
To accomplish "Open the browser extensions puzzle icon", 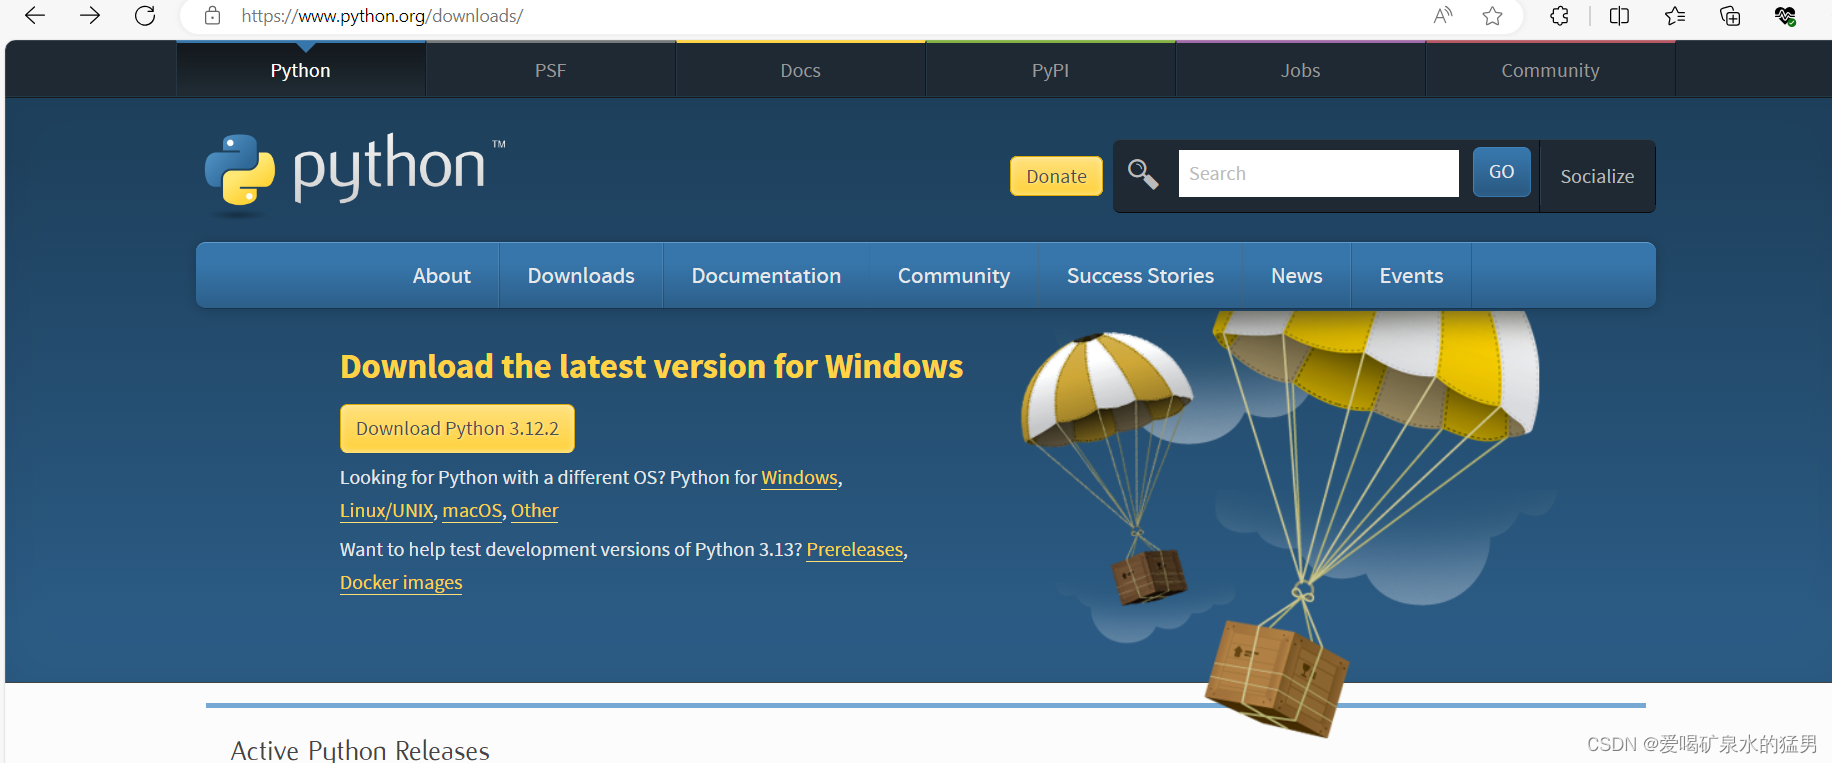I will 1559,15.
